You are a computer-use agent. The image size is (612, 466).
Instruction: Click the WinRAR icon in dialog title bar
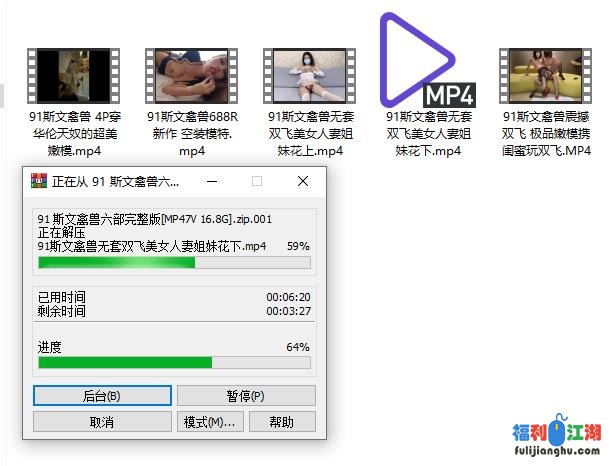(39, 181)
